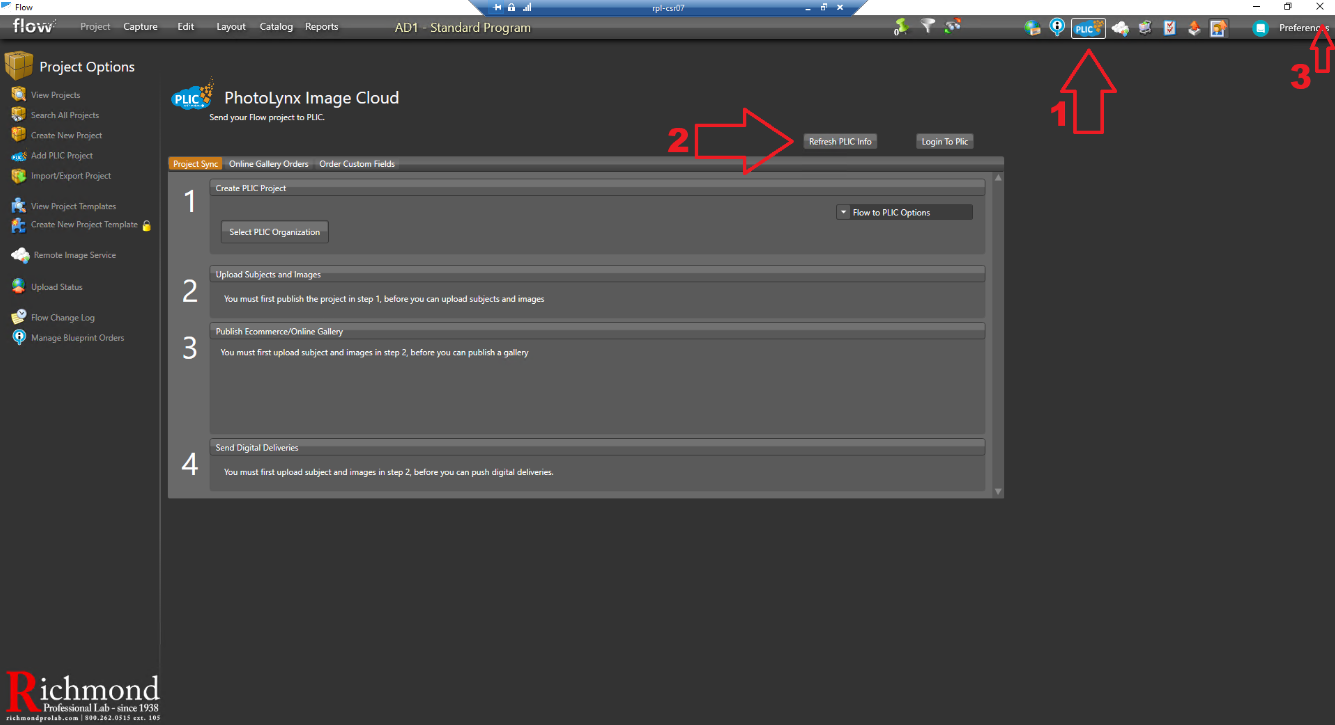Check the Upload Status
The width and height of the screenshot is (1335, 725).
click(x=58, y=287)
